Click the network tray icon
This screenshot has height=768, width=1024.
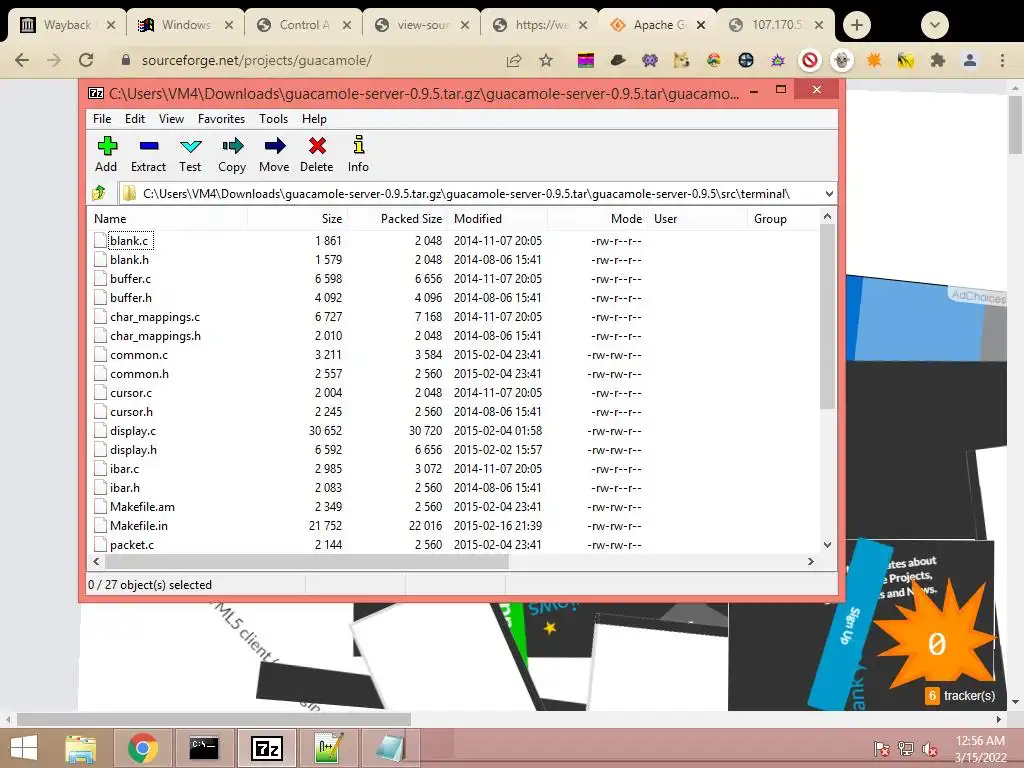906,749
